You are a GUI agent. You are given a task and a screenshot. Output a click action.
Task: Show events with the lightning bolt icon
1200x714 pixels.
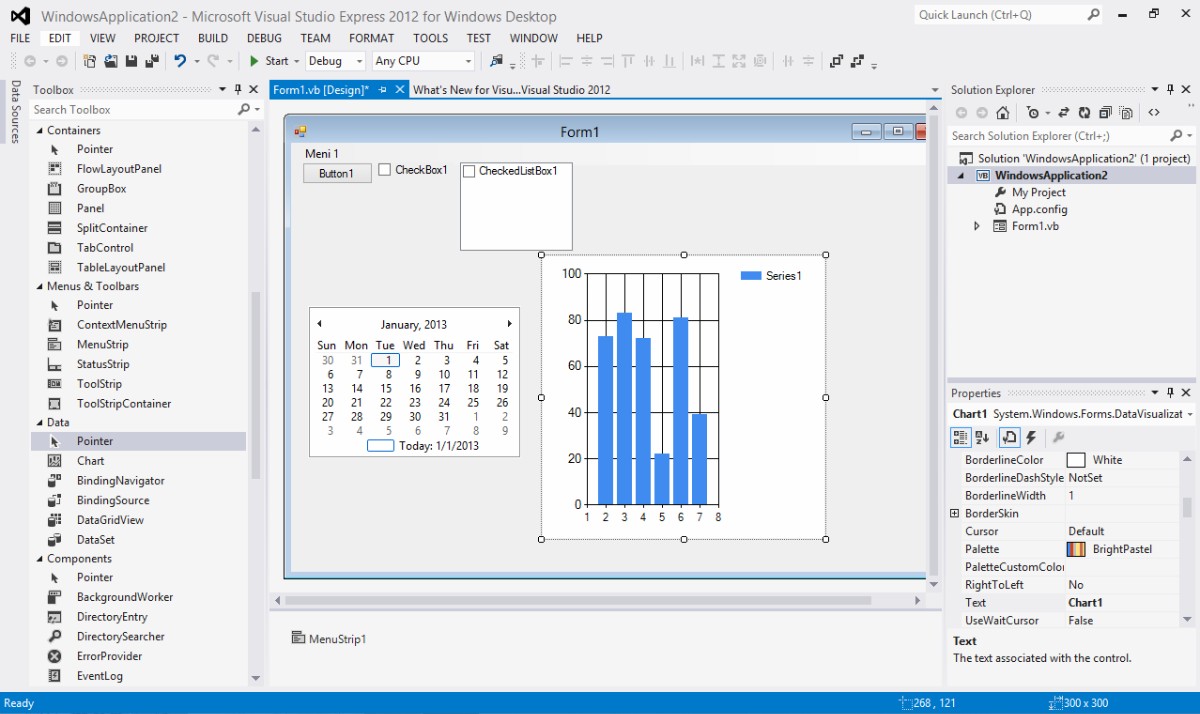pos(1031,437)
